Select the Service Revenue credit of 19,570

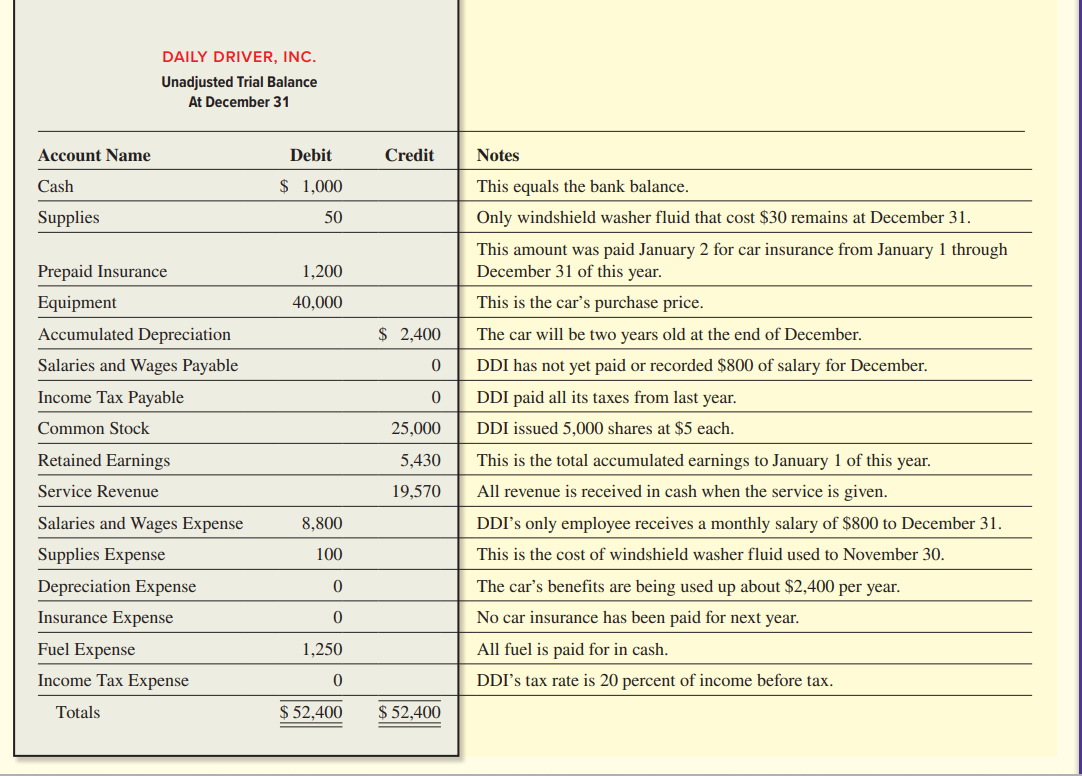415,491
